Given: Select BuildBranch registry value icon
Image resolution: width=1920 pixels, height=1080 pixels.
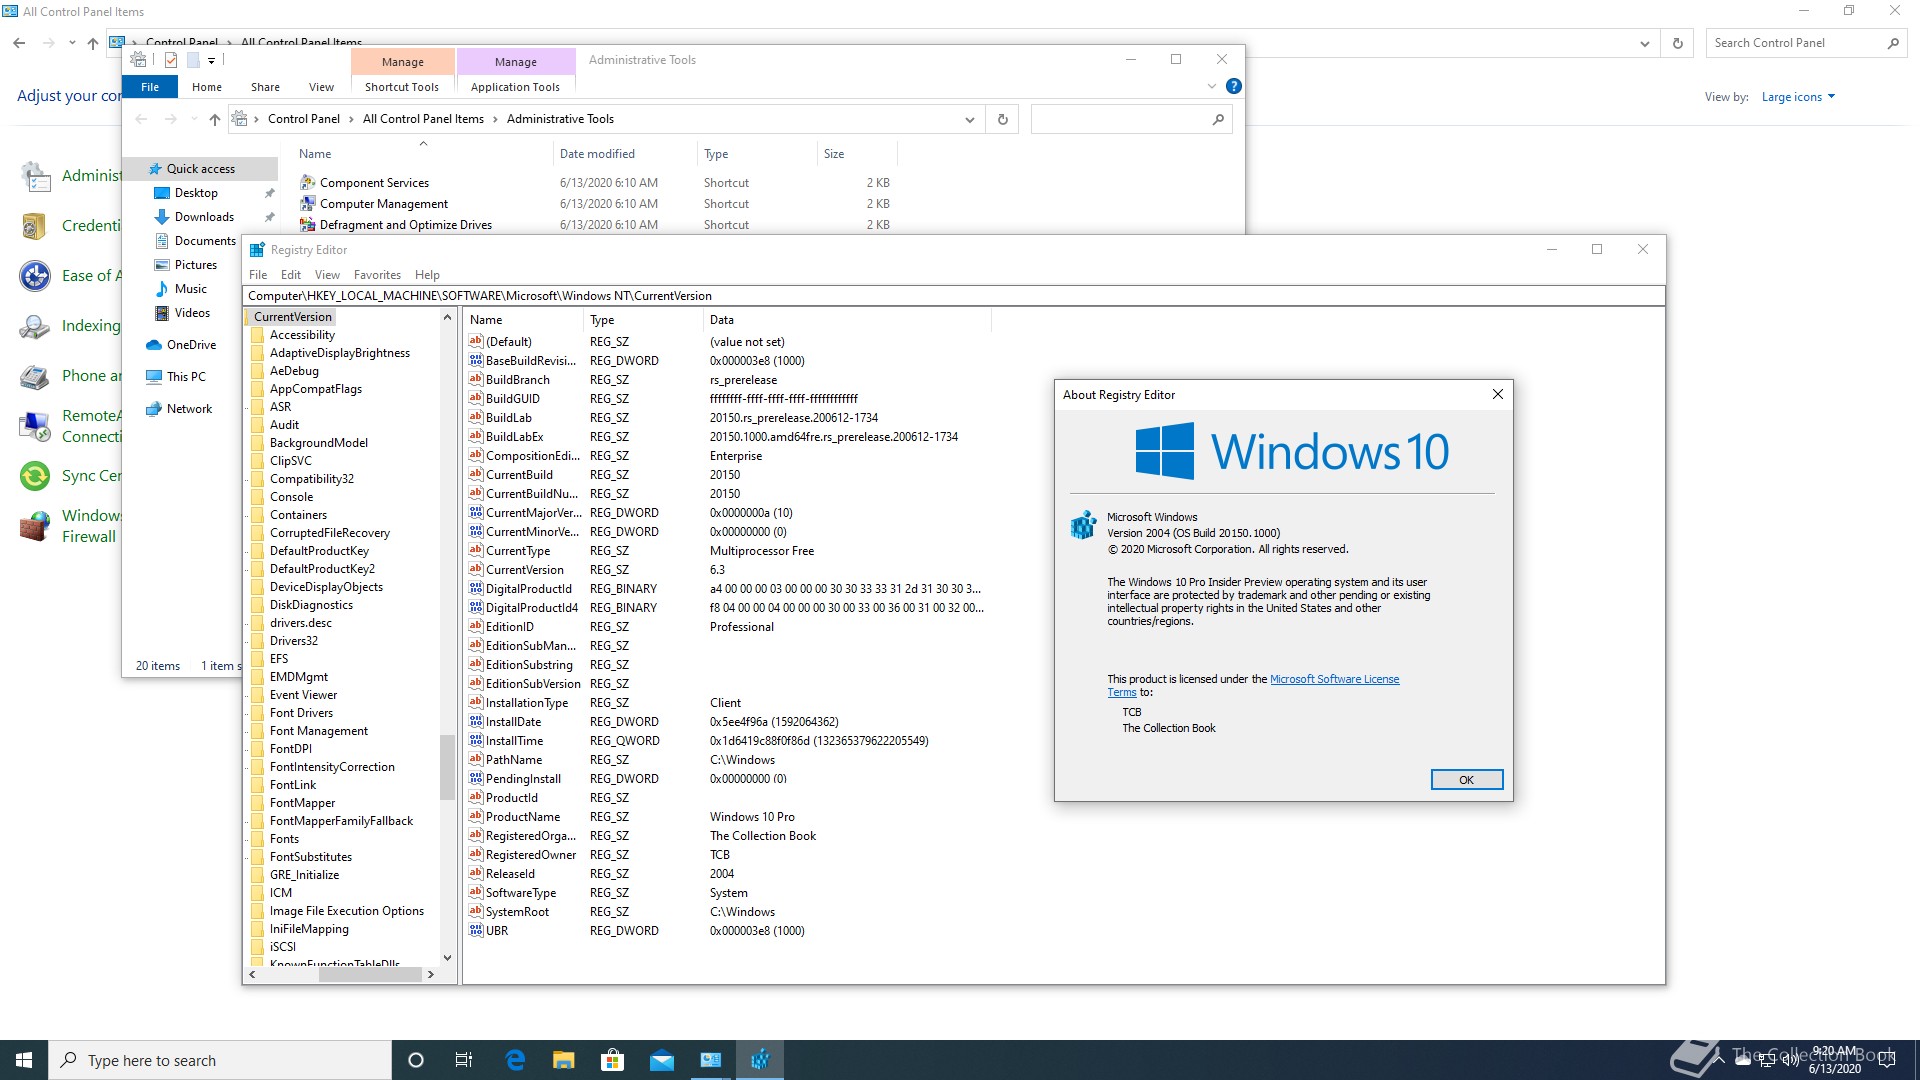Looking at the screenshot, I should coord(476,380).
